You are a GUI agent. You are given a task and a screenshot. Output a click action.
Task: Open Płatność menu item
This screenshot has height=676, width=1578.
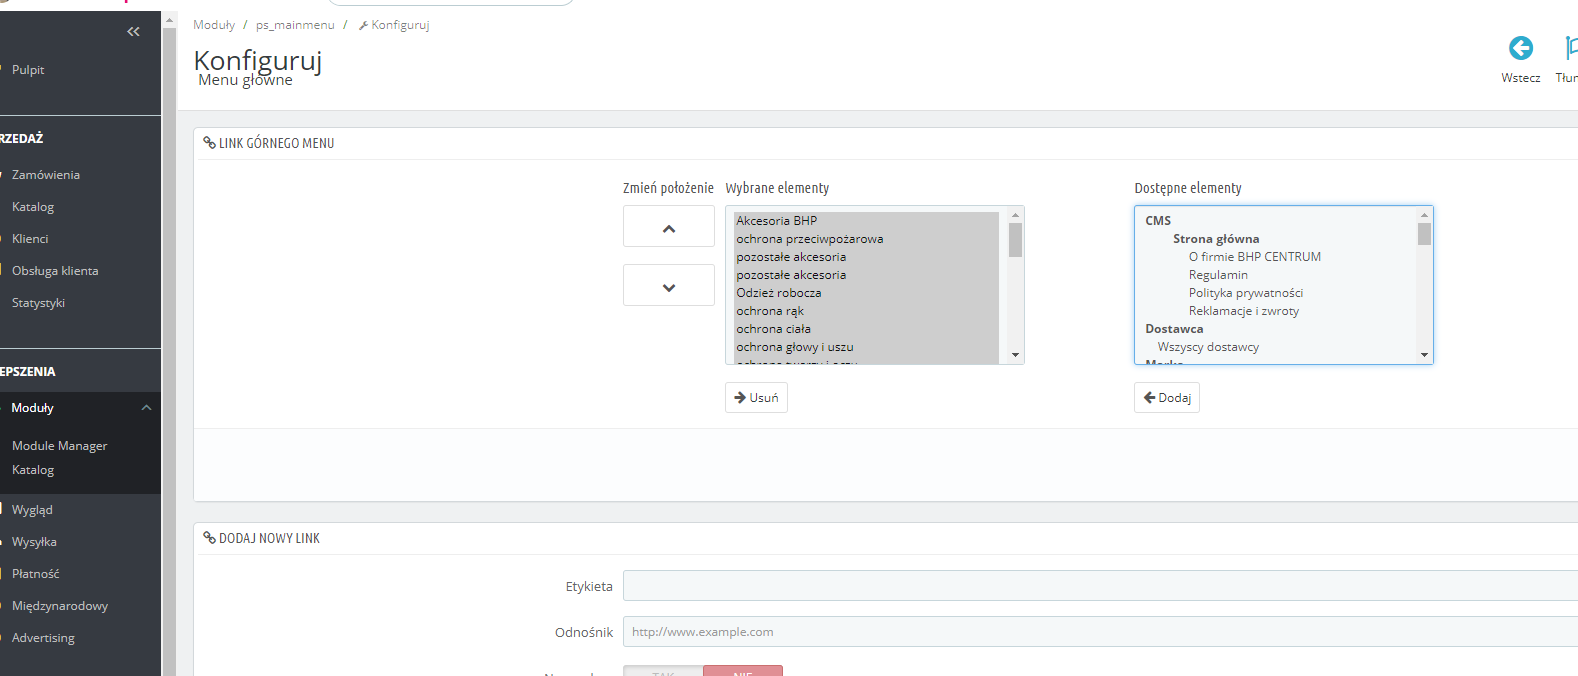(x=36, y=574)
